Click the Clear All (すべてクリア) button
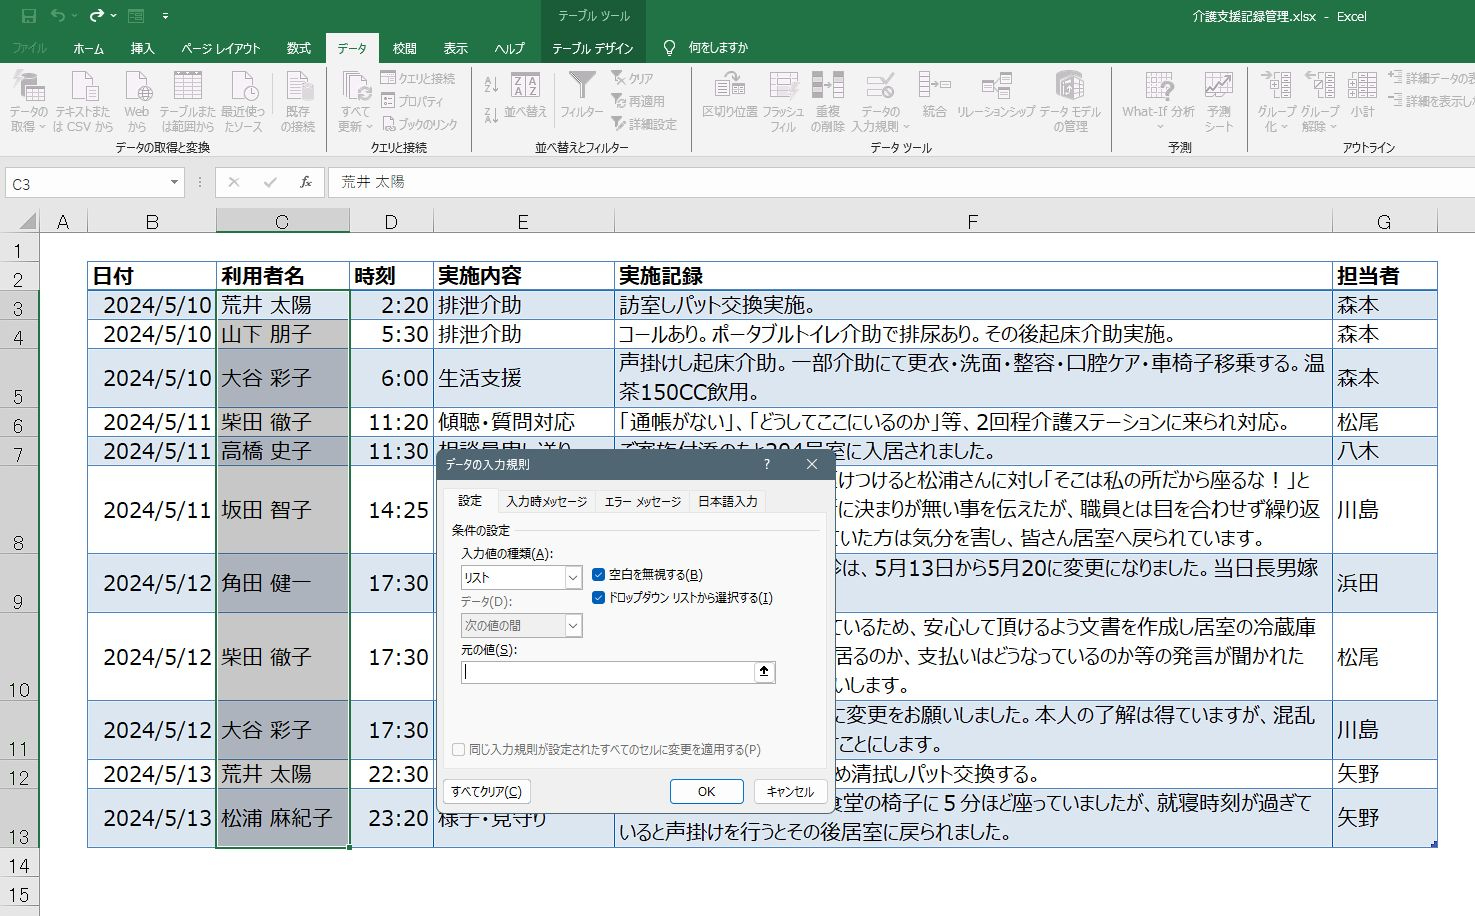Screen dimensions: 1475x916 [x=486, y=792]
